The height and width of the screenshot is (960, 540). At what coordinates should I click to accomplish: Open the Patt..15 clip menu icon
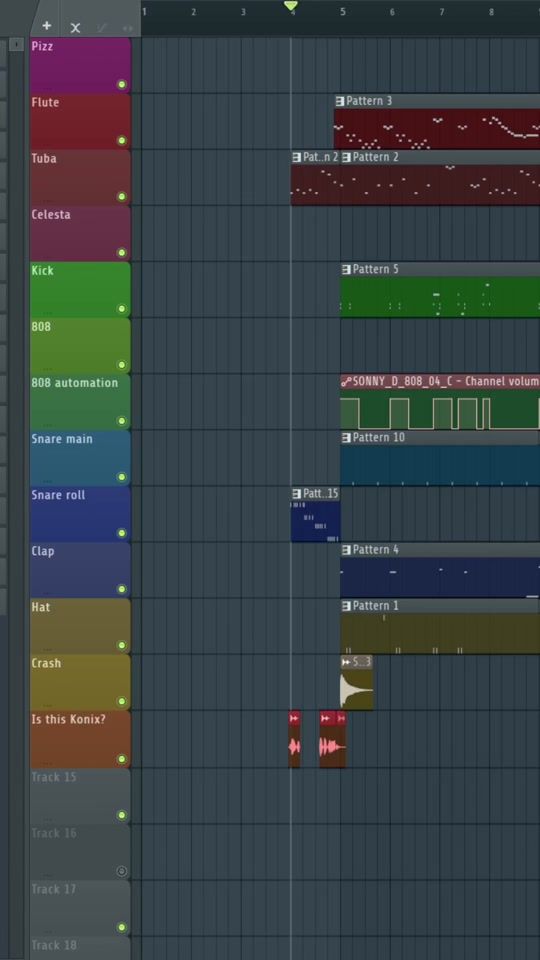click(297, 493)
